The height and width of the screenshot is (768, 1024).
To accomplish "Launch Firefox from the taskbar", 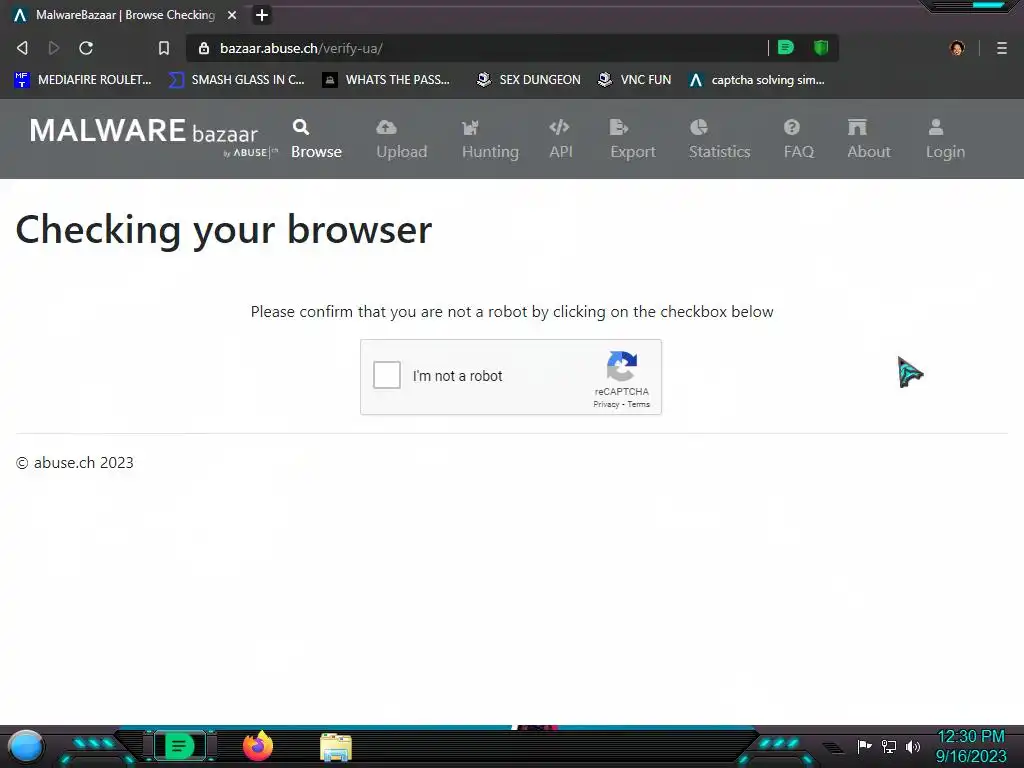I will pyautogui.click(x=258, y=746).
